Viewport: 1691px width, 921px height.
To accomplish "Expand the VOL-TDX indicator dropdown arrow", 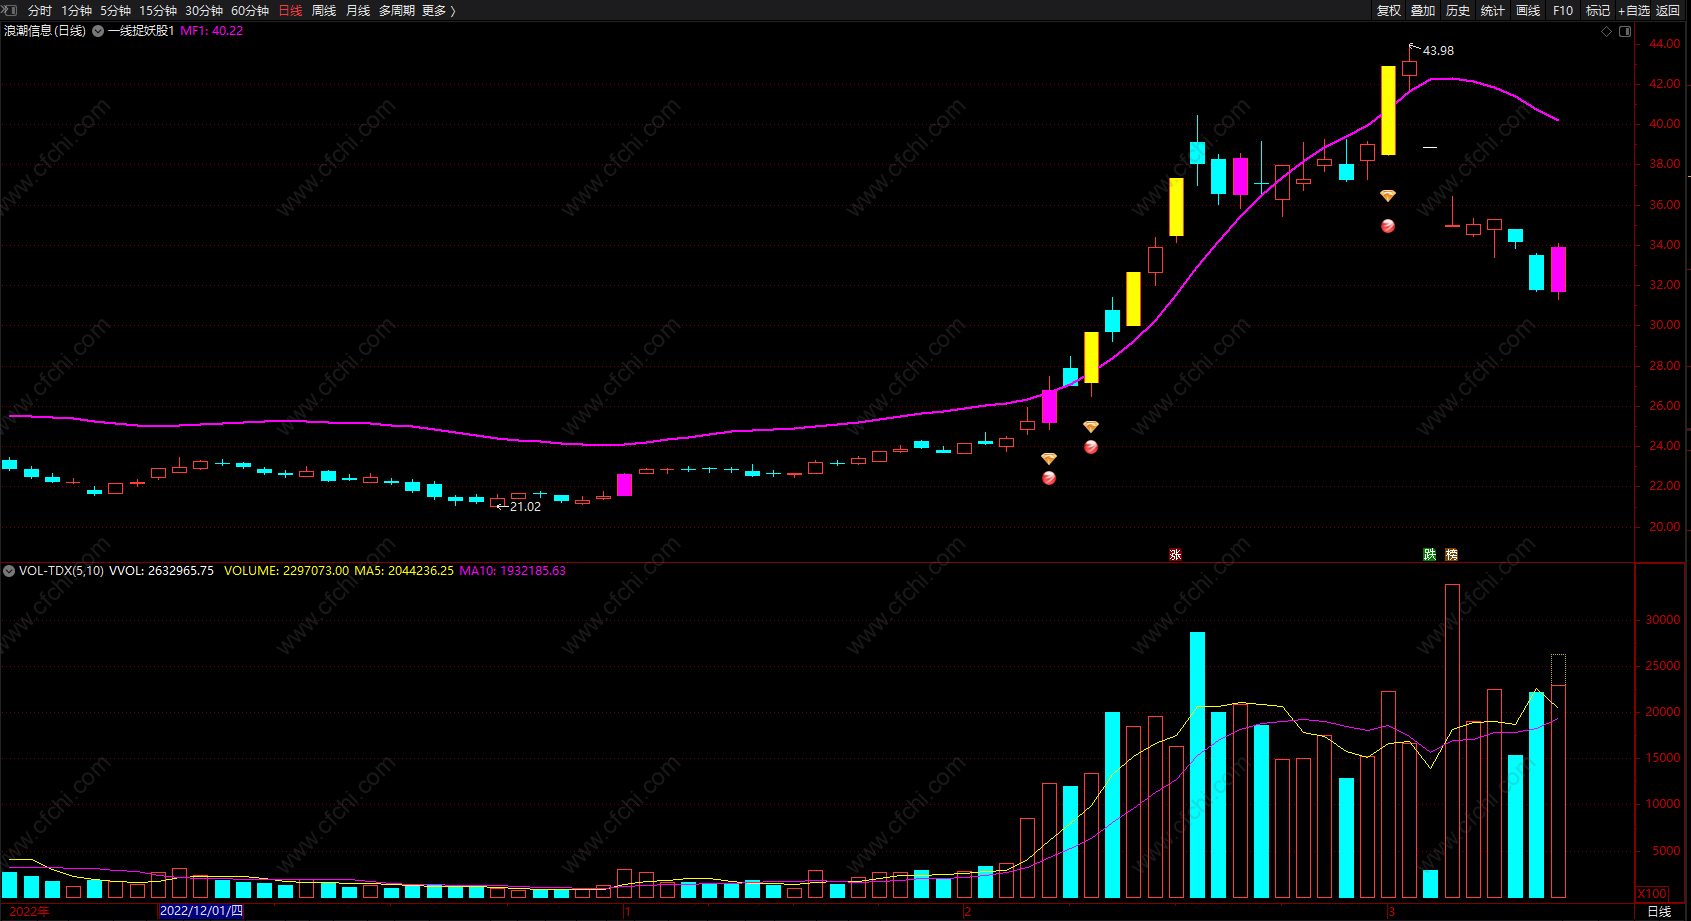I will coord(9,571).
